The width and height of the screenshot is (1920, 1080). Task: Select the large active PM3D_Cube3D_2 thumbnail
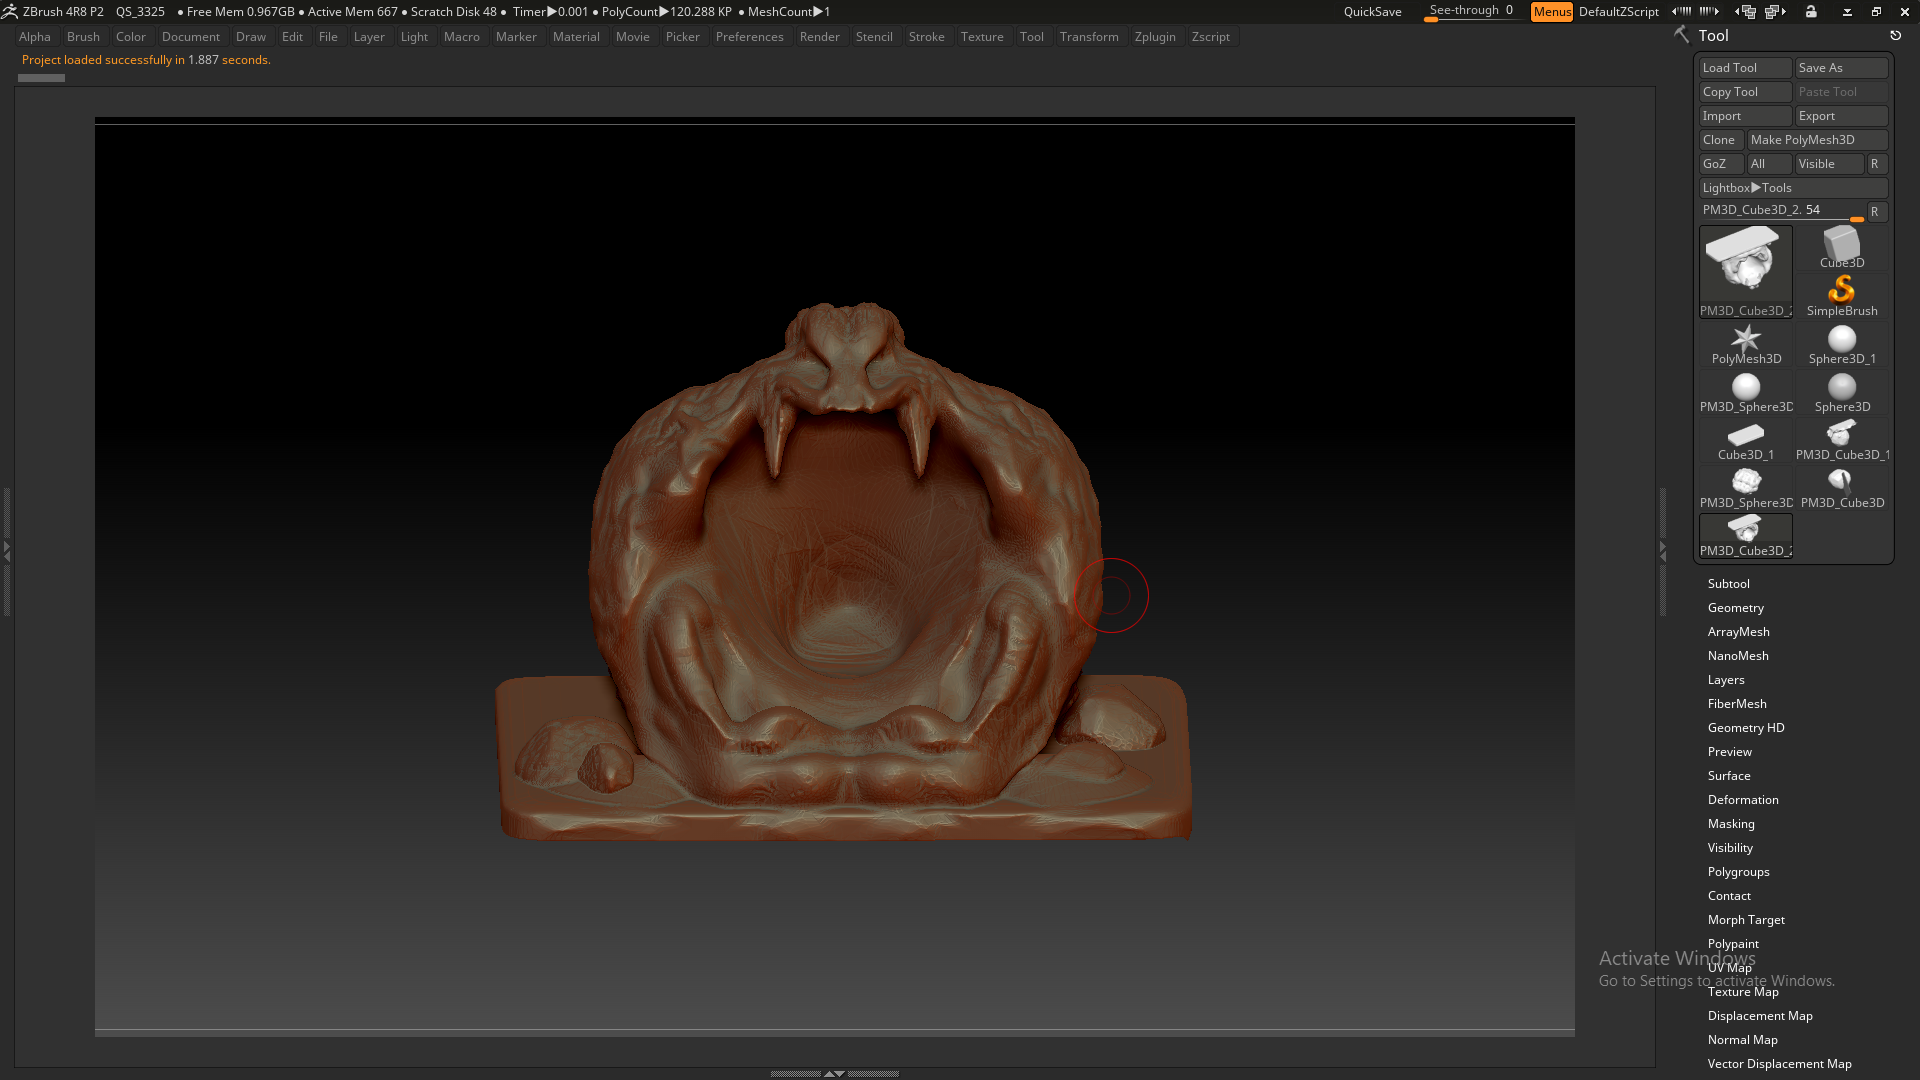tap(1746, 271)
